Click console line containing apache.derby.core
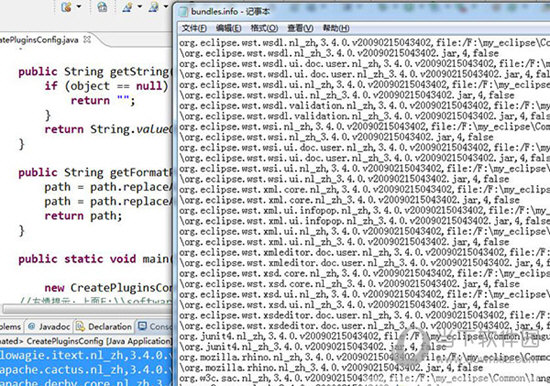This screenshot has width=550, height=386. click(86, 382)
